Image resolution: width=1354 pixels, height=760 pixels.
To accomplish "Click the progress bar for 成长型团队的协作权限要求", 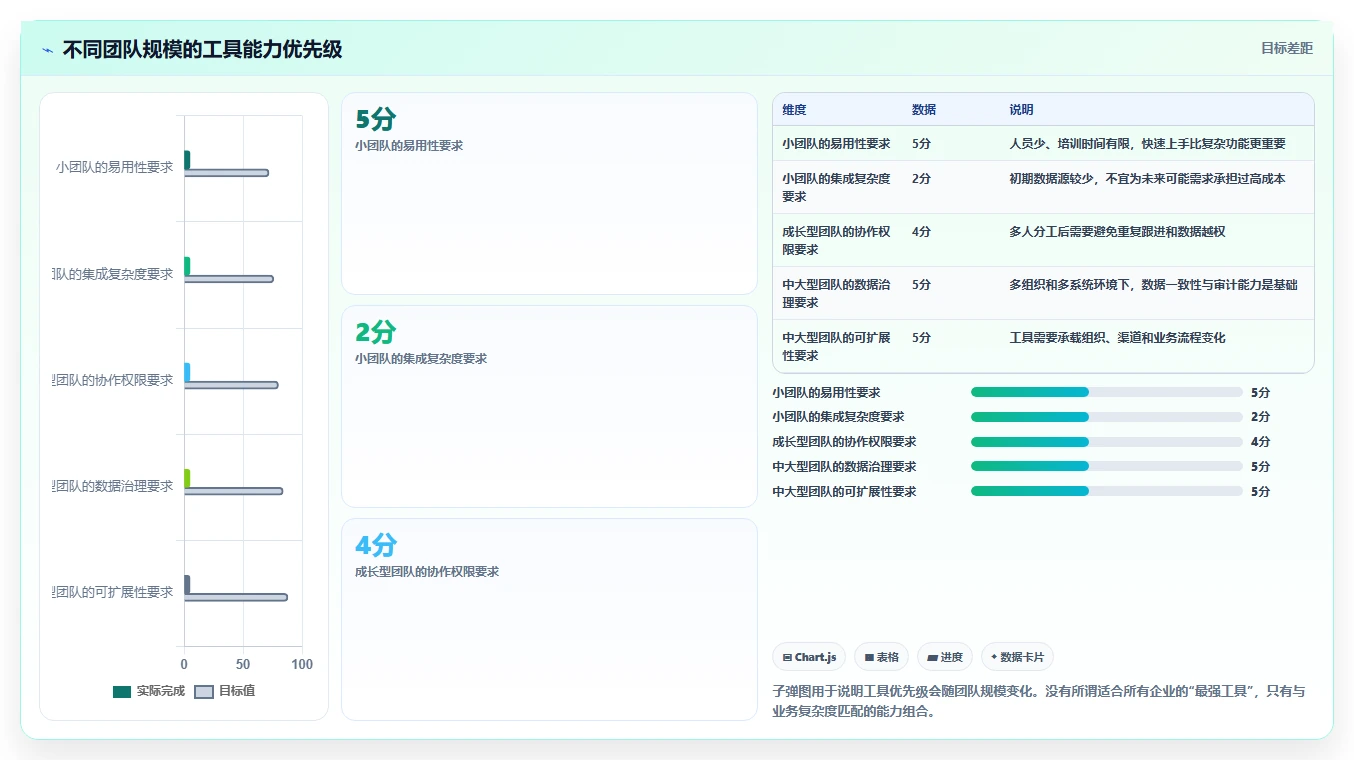I will tap(1106, 442).
